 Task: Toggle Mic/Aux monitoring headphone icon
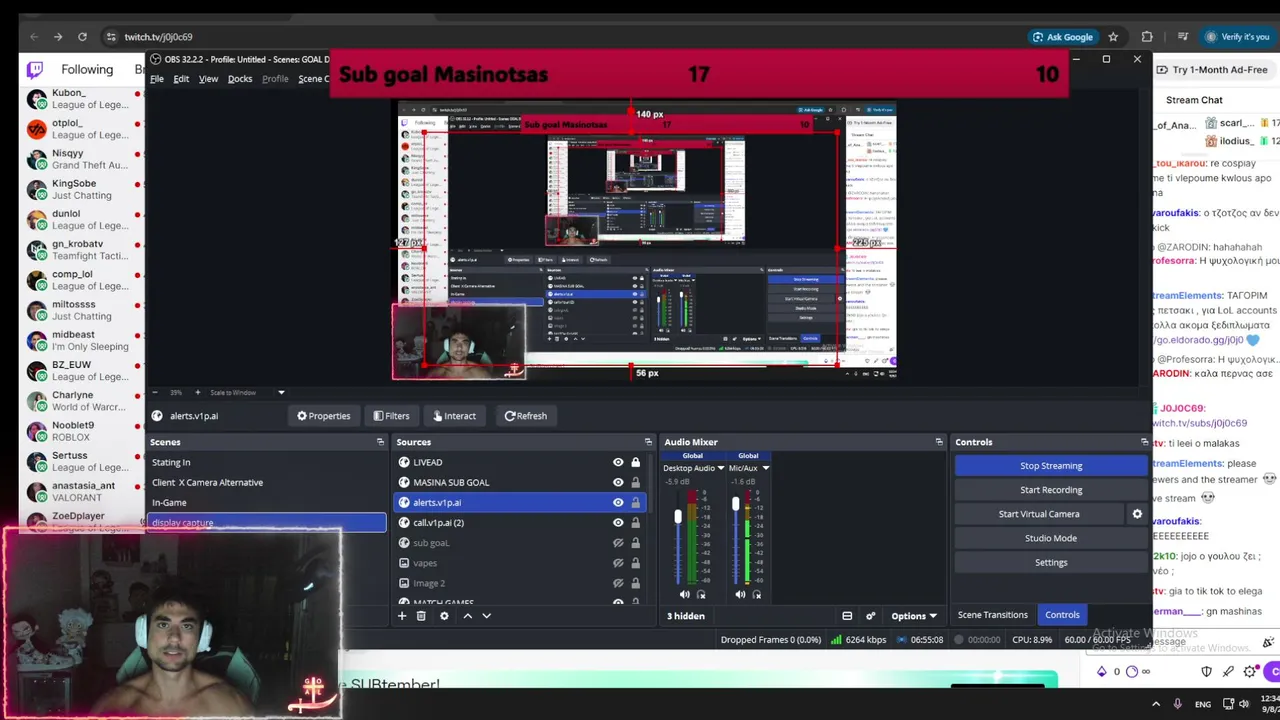pos(756,594)
